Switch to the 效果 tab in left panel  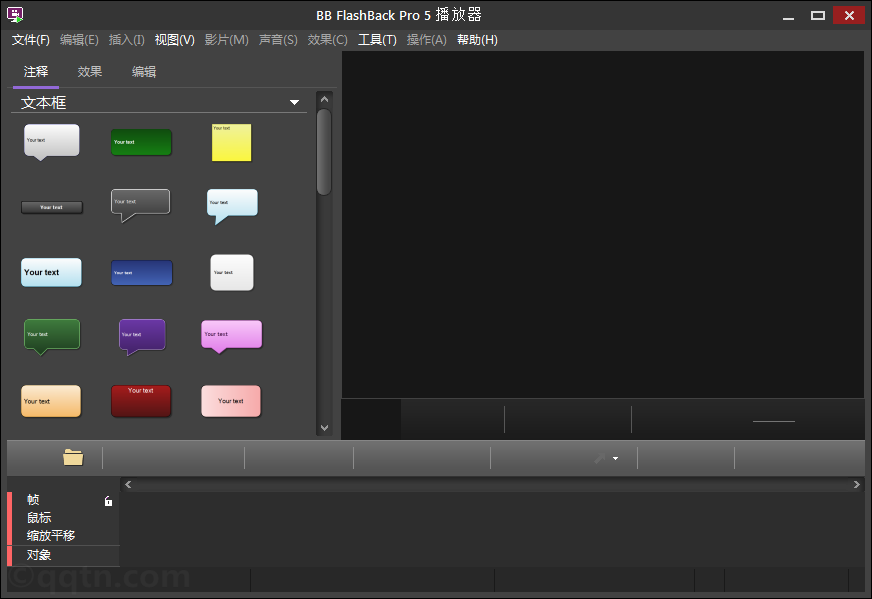(90, 72)
